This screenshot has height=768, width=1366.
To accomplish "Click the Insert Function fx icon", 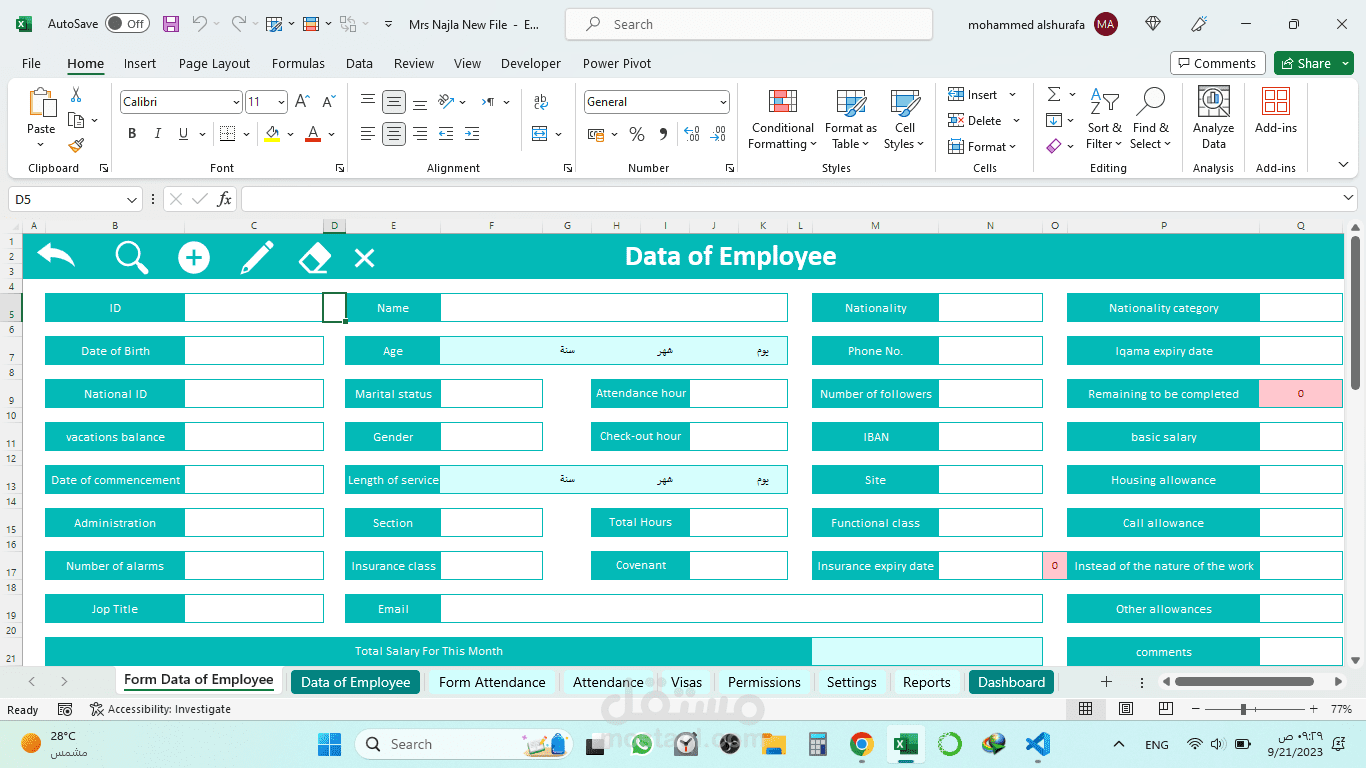I will pos(225,199).
